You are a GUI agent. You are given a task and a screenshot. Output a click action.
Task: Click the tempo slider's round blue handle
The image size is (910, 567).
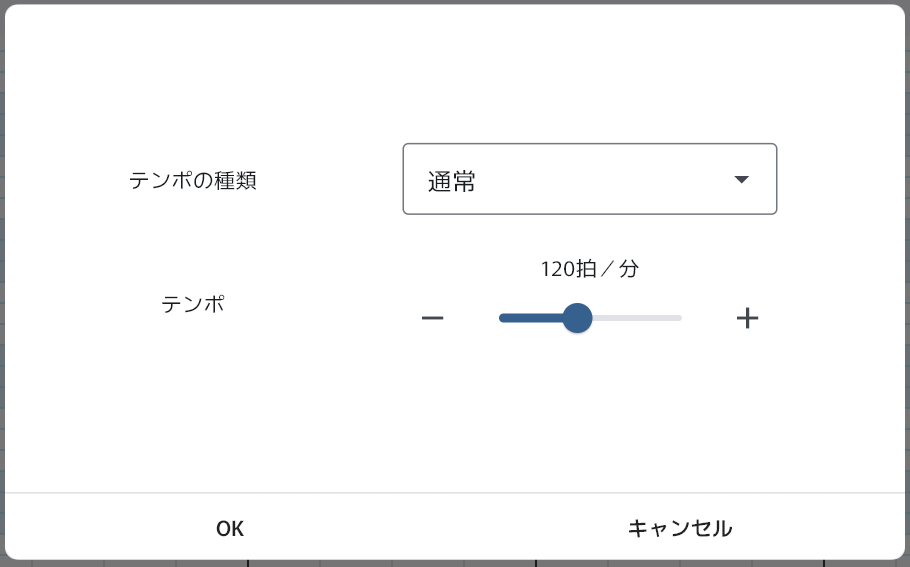tap(577, 318)
